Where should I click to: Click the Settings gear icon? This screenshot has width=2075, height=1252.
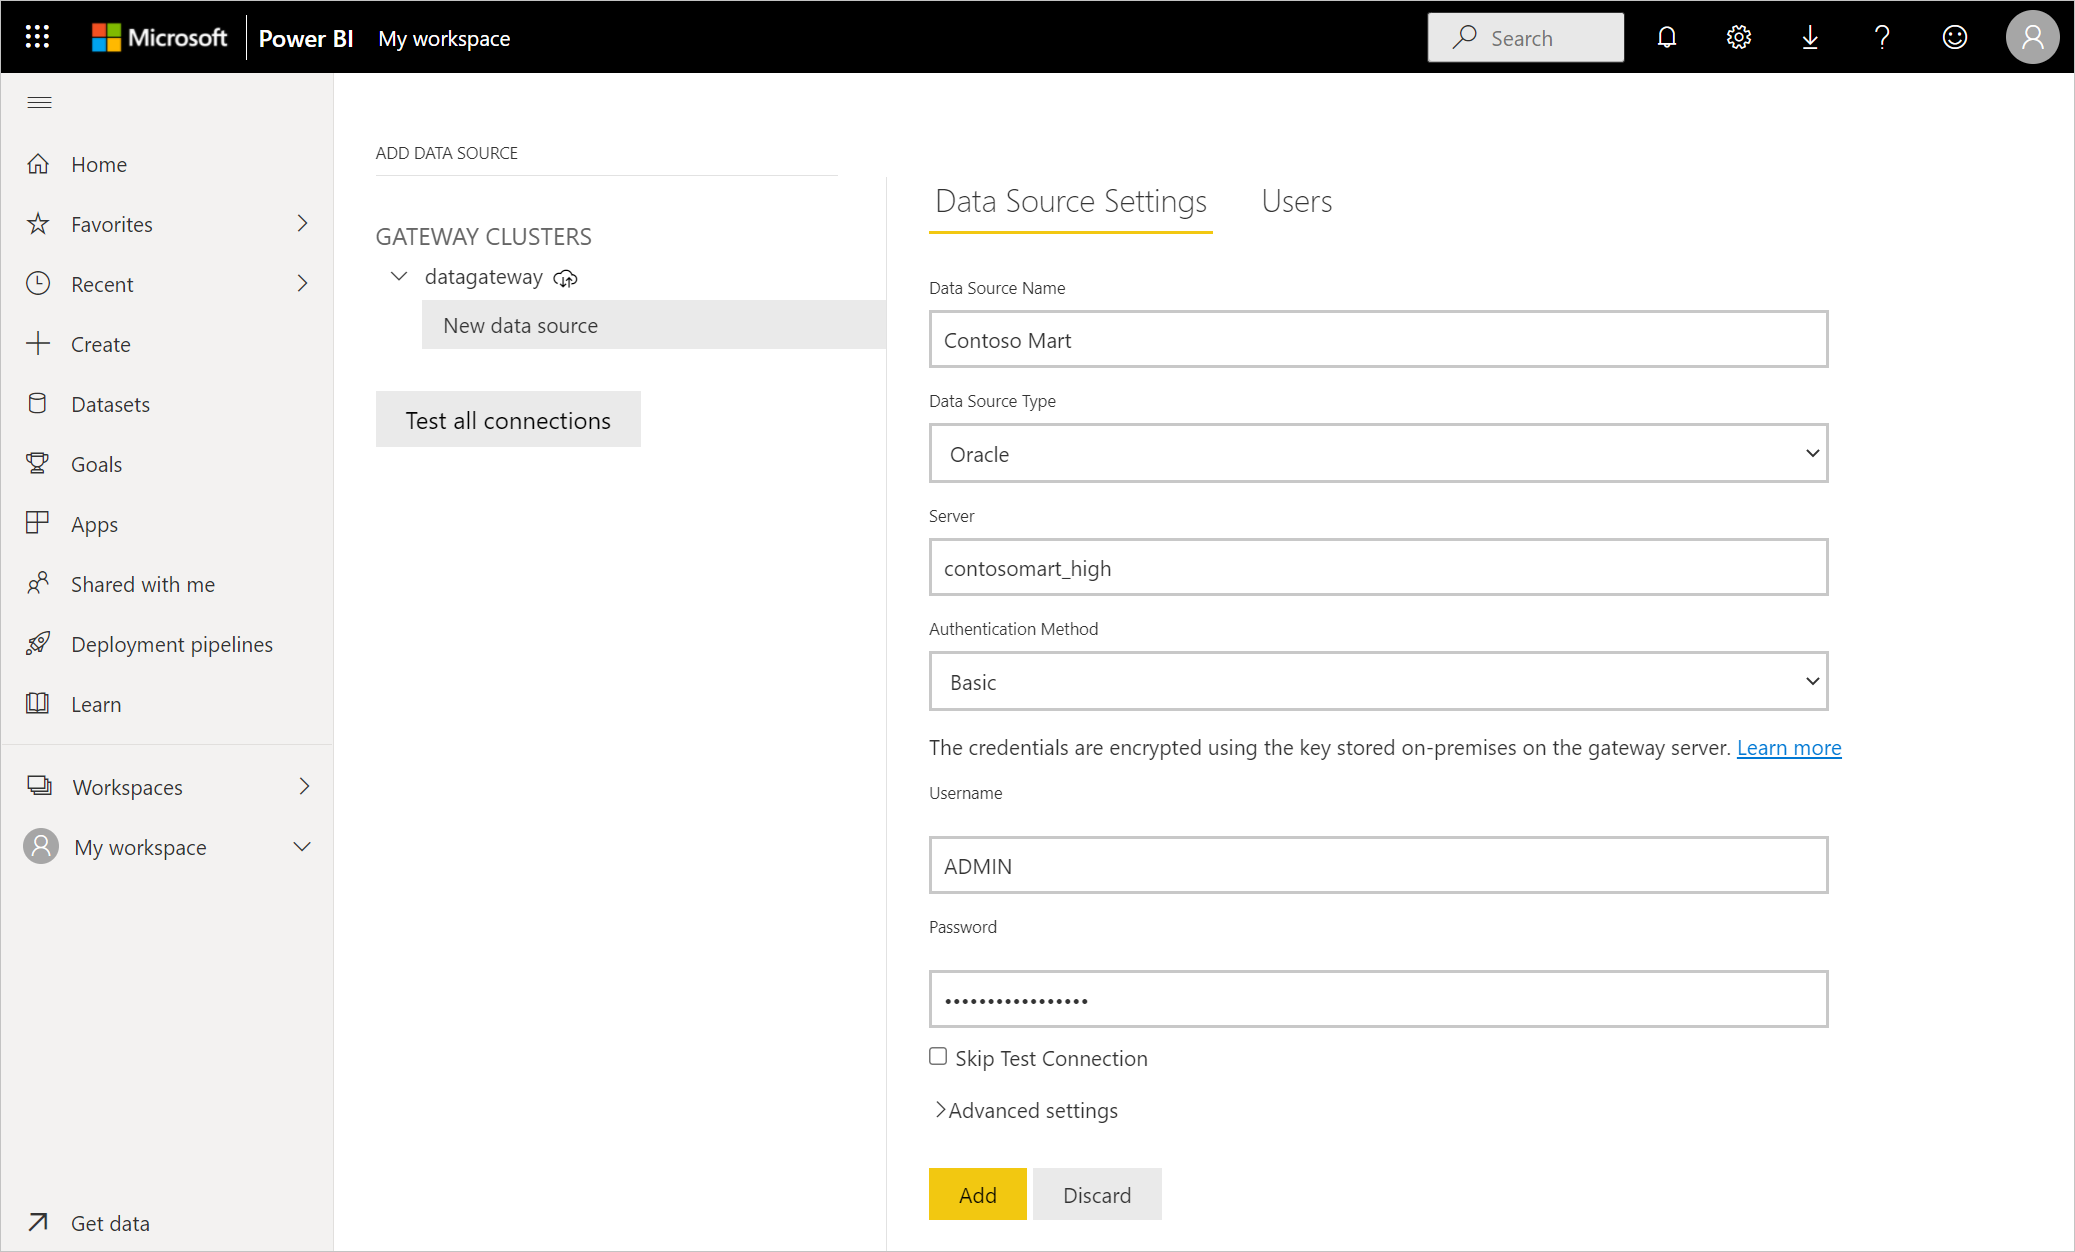click(x=1739, y=36)
